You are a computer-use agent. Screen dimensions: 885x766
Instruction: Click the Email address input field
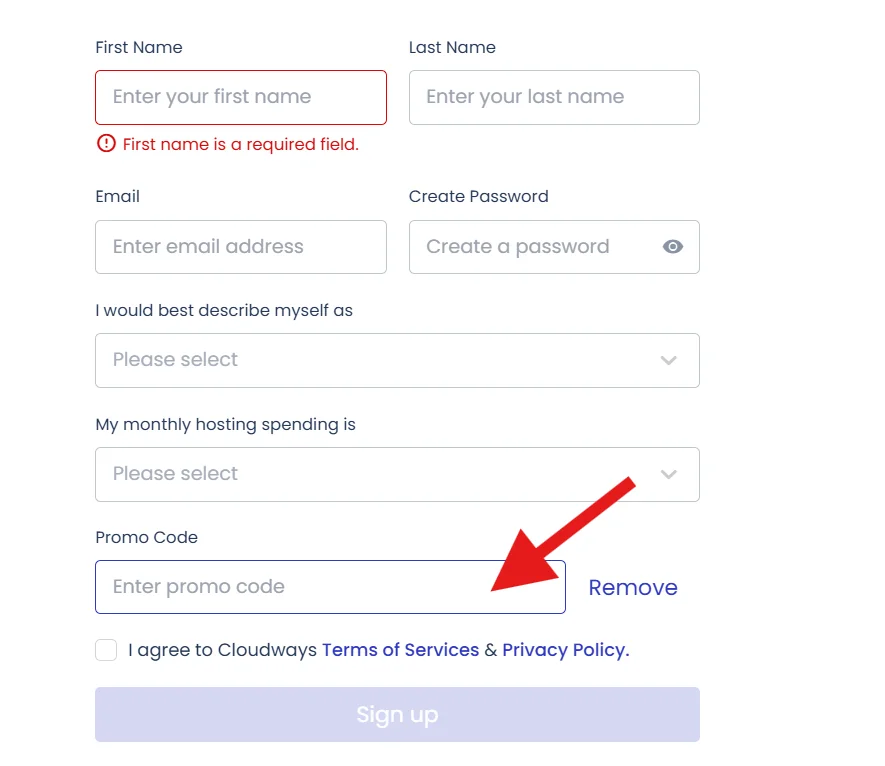(240, 247)
